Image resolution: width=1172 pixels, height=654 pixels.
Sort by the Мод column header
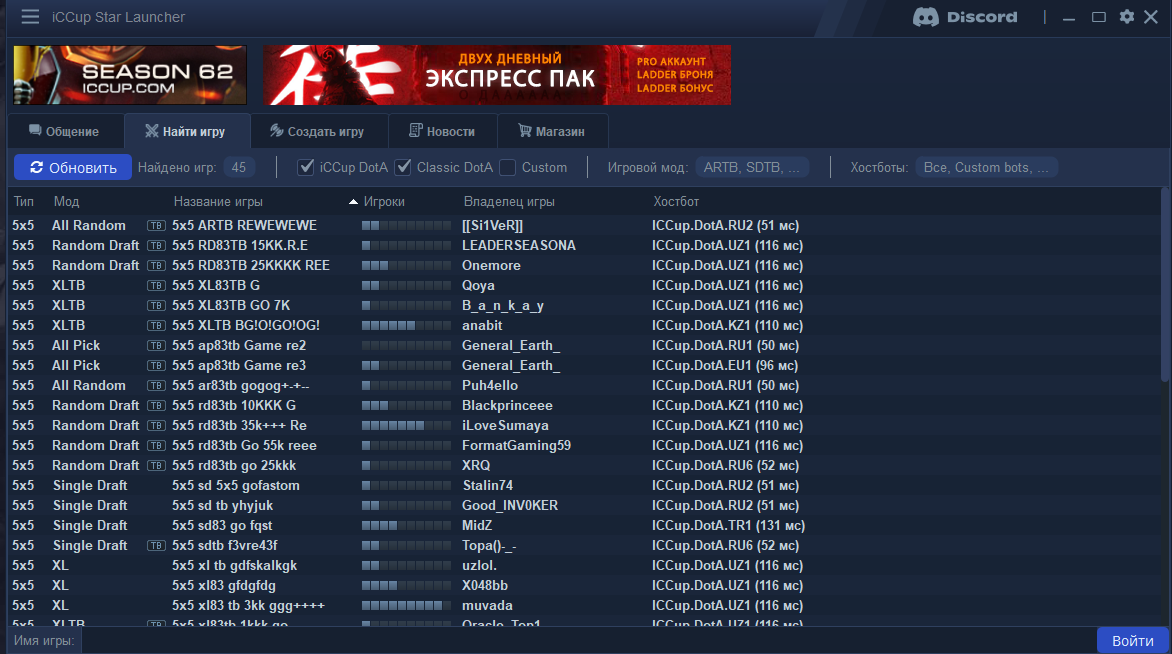click(x=67, y=202)
